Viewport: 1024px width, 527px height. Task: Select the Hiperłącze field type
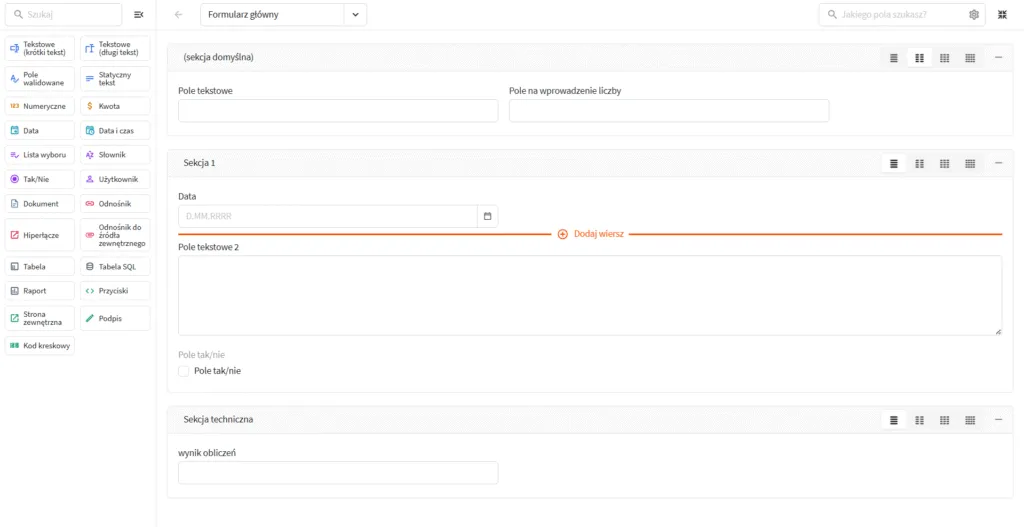[x=40, y=235]
